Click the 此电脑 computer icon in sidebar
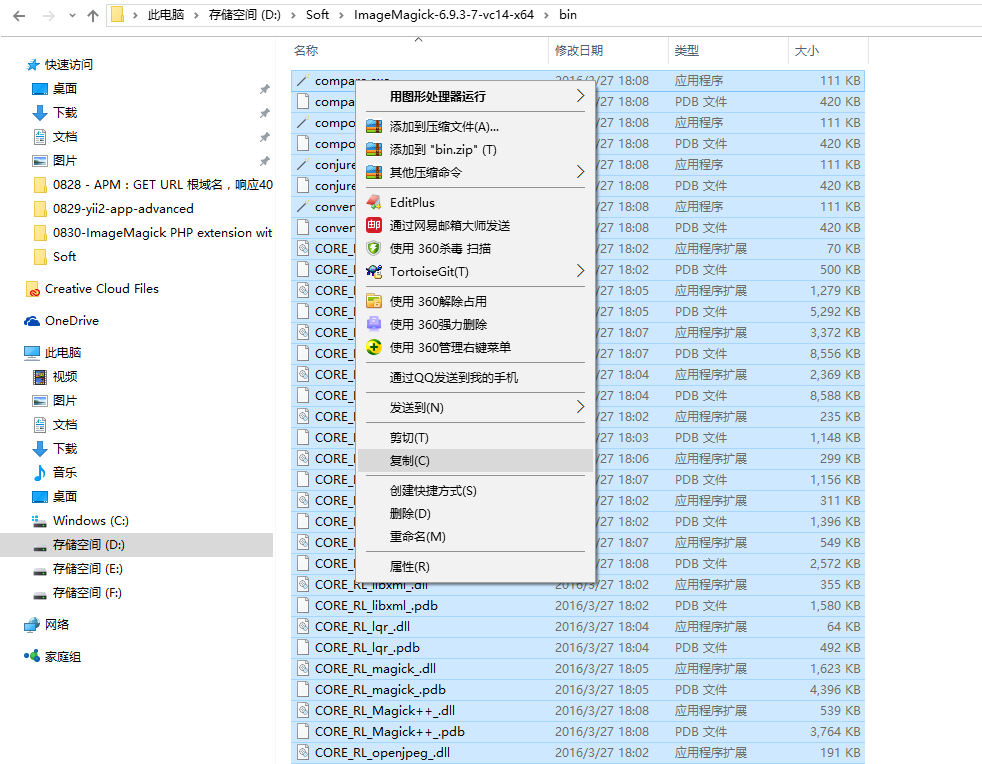 (x=32, y=353)
